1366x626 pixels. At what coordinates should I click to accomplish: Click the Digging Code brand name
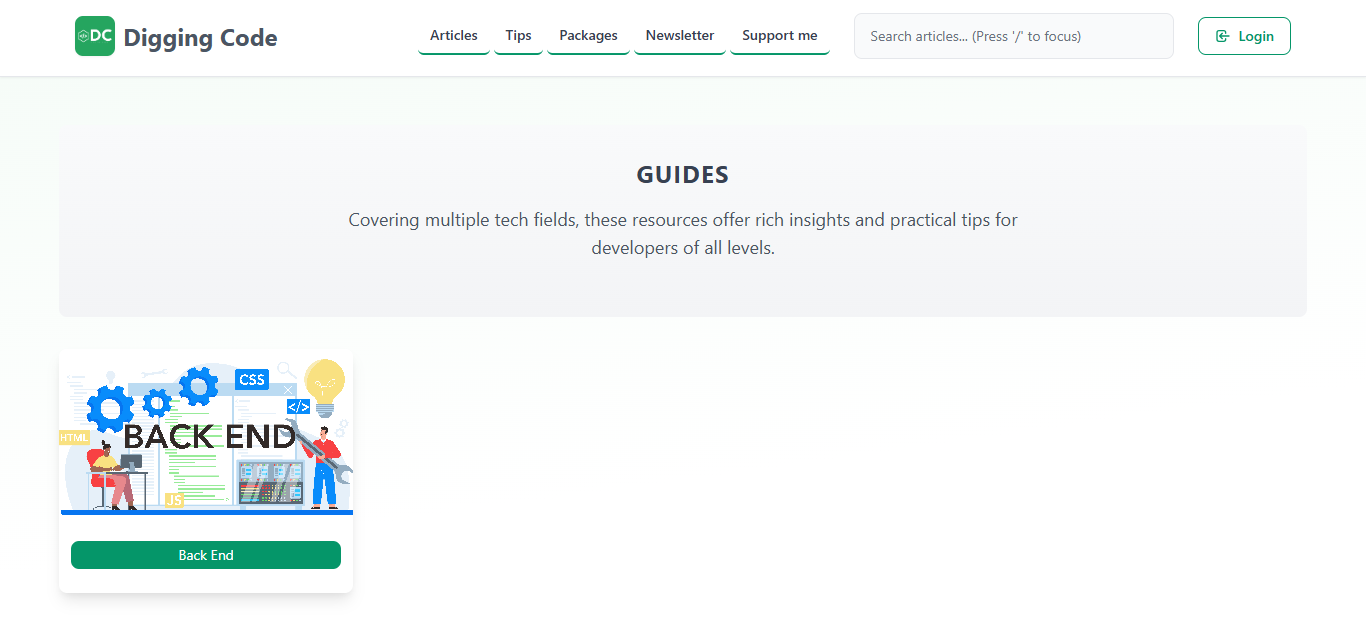tap(201, 37)
